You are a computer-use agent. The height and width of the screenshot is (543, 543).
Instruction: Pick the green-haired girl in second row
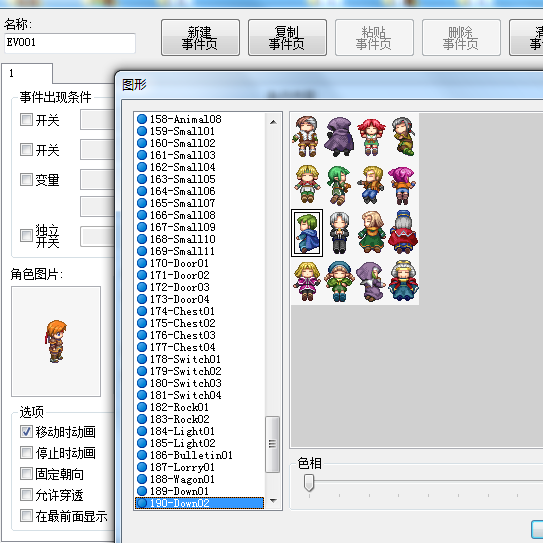coord(339,185)
